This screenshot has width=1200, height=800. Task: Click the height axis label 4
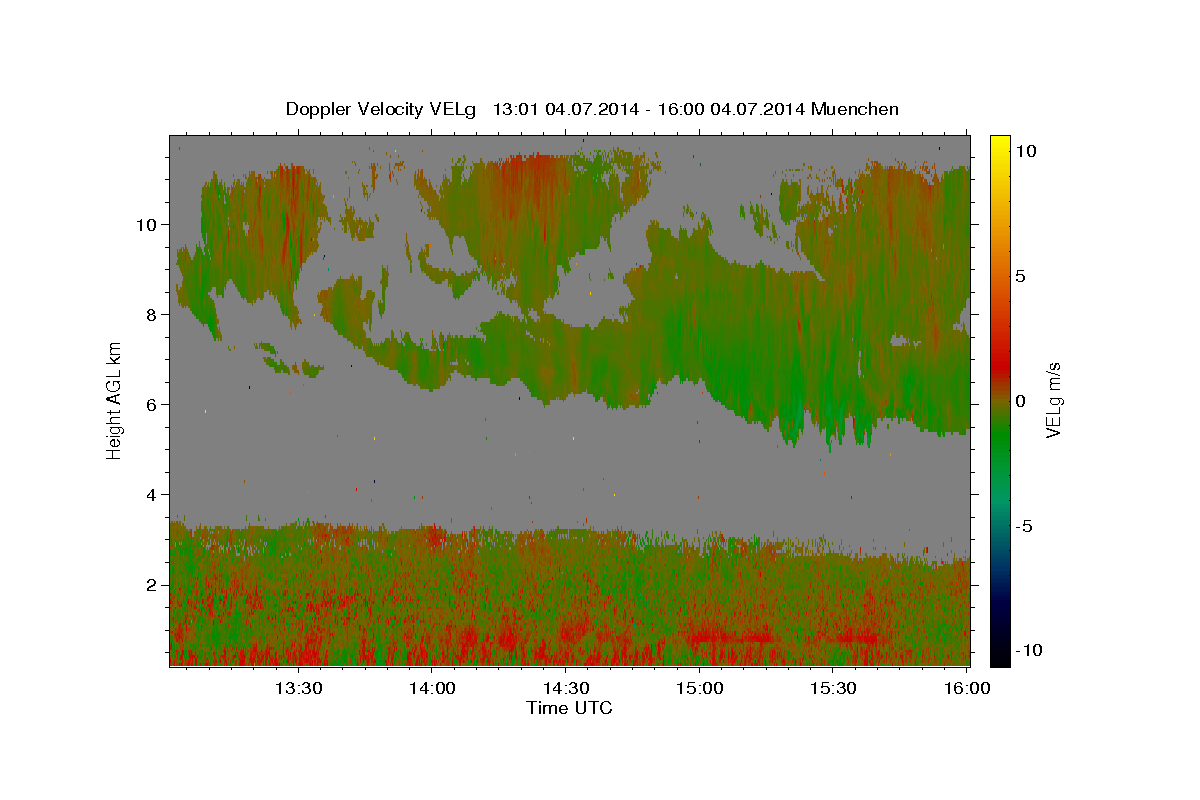150,494
